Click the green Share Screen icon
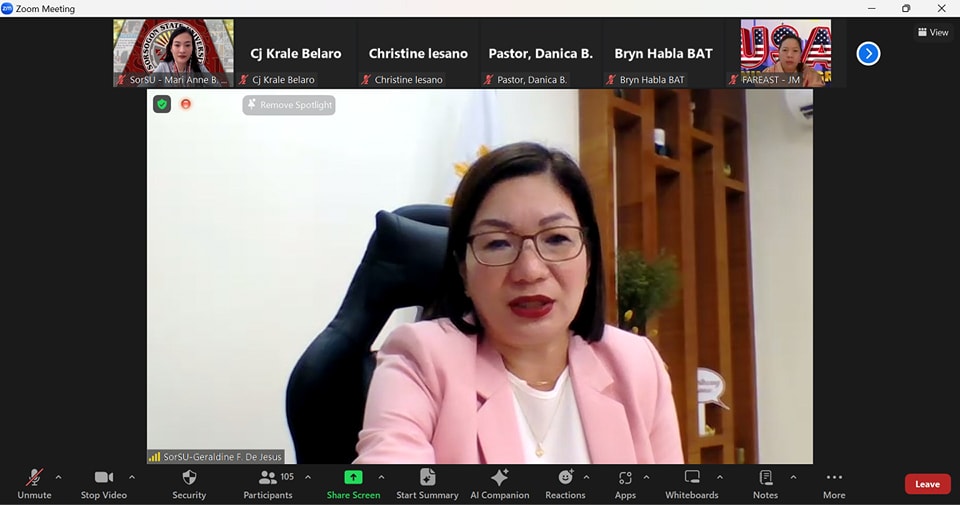This screenshot has width=960, height=505. point(353,478)
